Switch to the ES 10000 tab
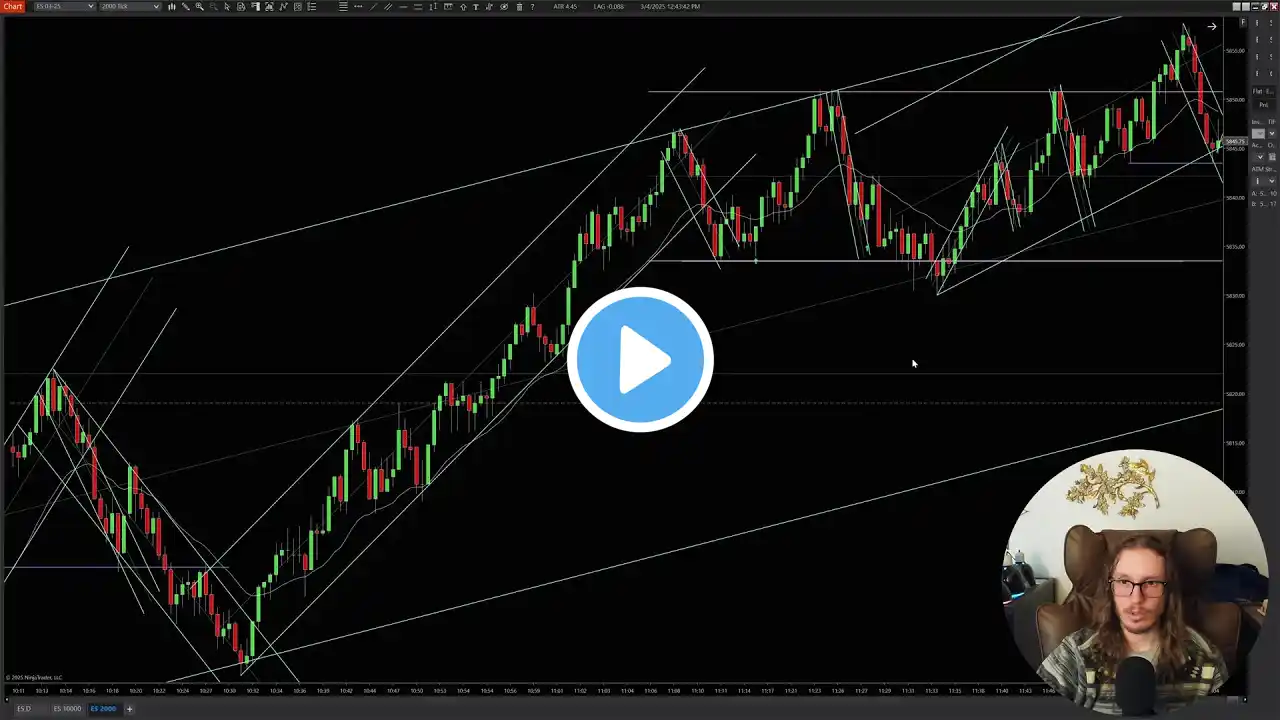Viewport: 1280px width, 720px height. pyautogui.click(x=67, y=709)
